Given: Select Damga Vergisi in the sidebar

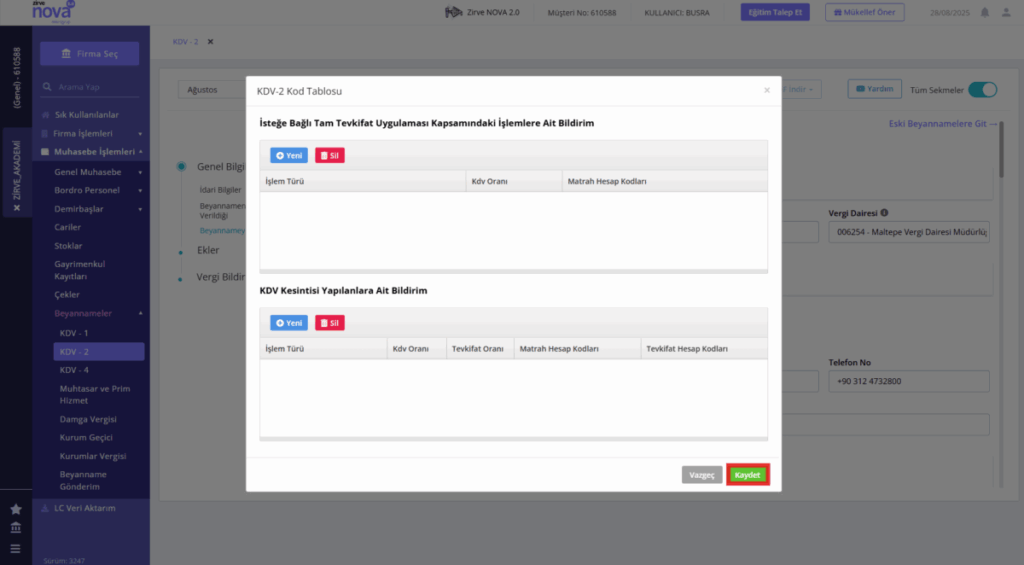Looking at the screenshot, I should 88,419.
